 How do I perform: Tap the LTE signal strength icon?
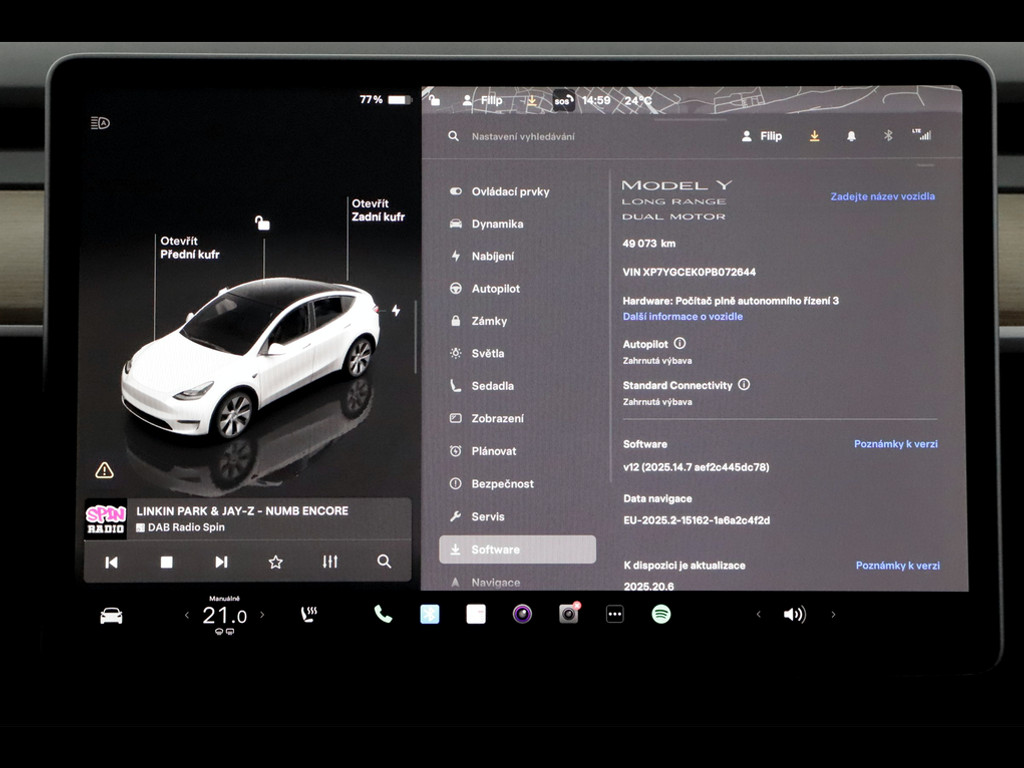tap(922, 135)
